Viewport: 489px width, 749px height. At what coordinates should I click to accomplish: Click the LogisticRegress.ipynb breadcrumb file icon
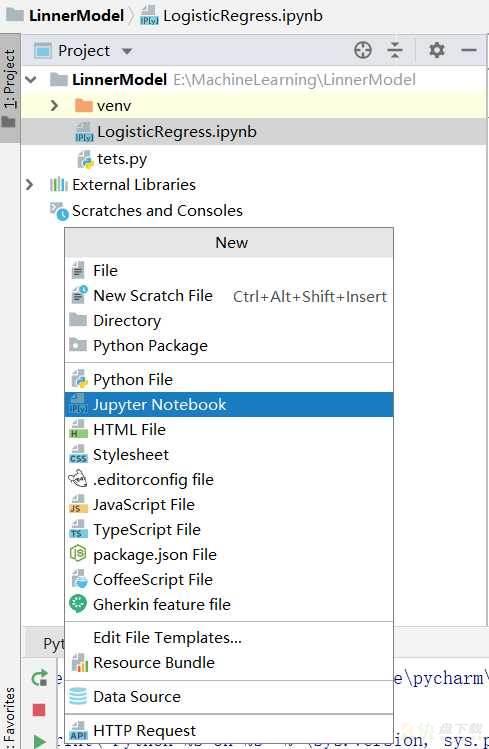coord(149,15)
